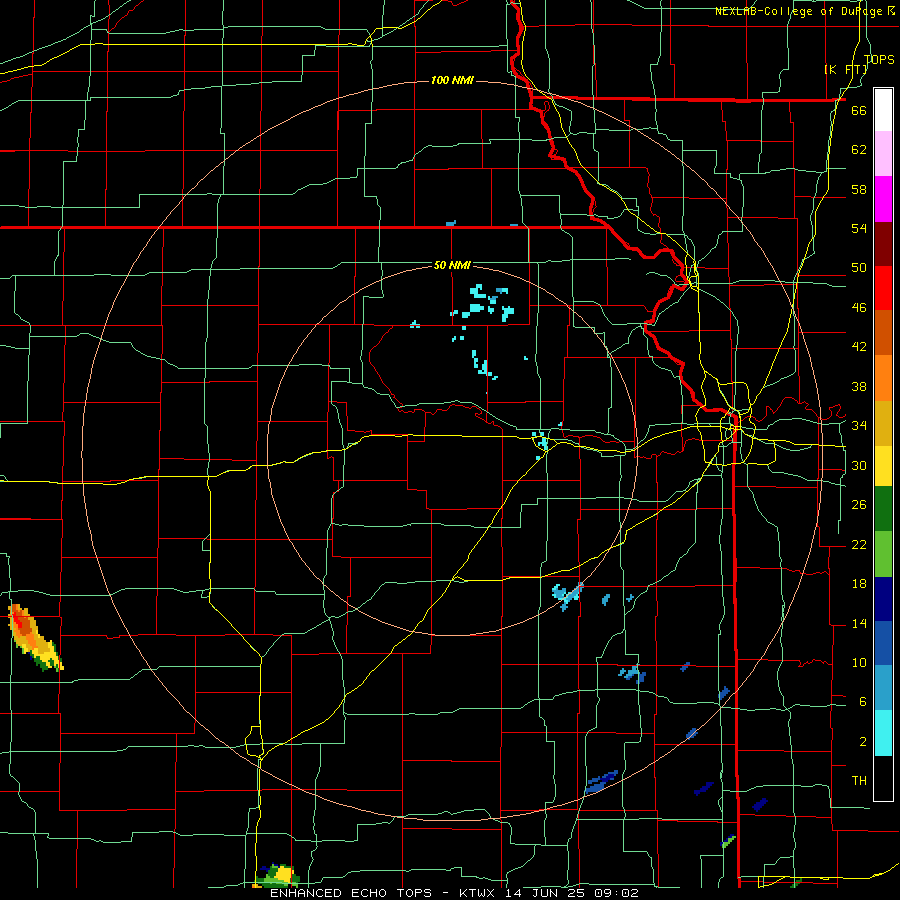Screen dimensions: 900x900
Task: Pick the gold legend color block
Action: click(883, 423)
